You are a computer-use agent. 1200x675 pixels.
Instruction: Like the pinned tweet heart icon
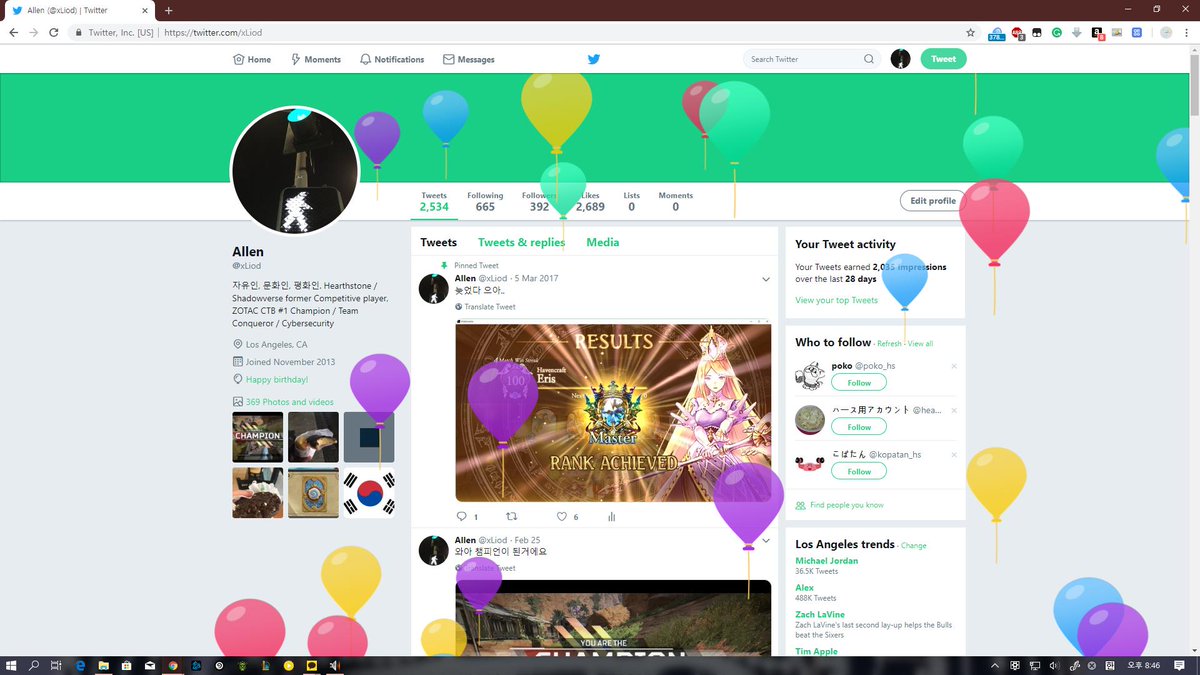(562, 517)
